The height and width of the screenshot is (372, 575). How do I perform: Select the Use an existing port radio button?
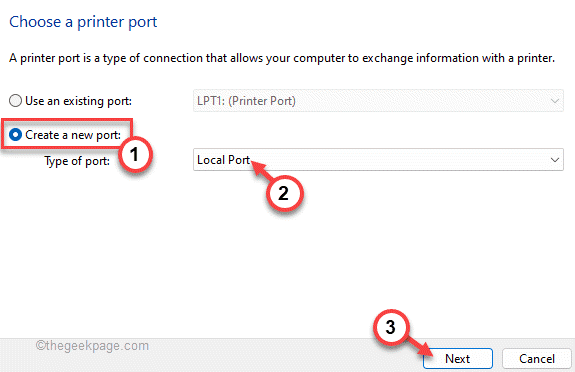[15, 101]
